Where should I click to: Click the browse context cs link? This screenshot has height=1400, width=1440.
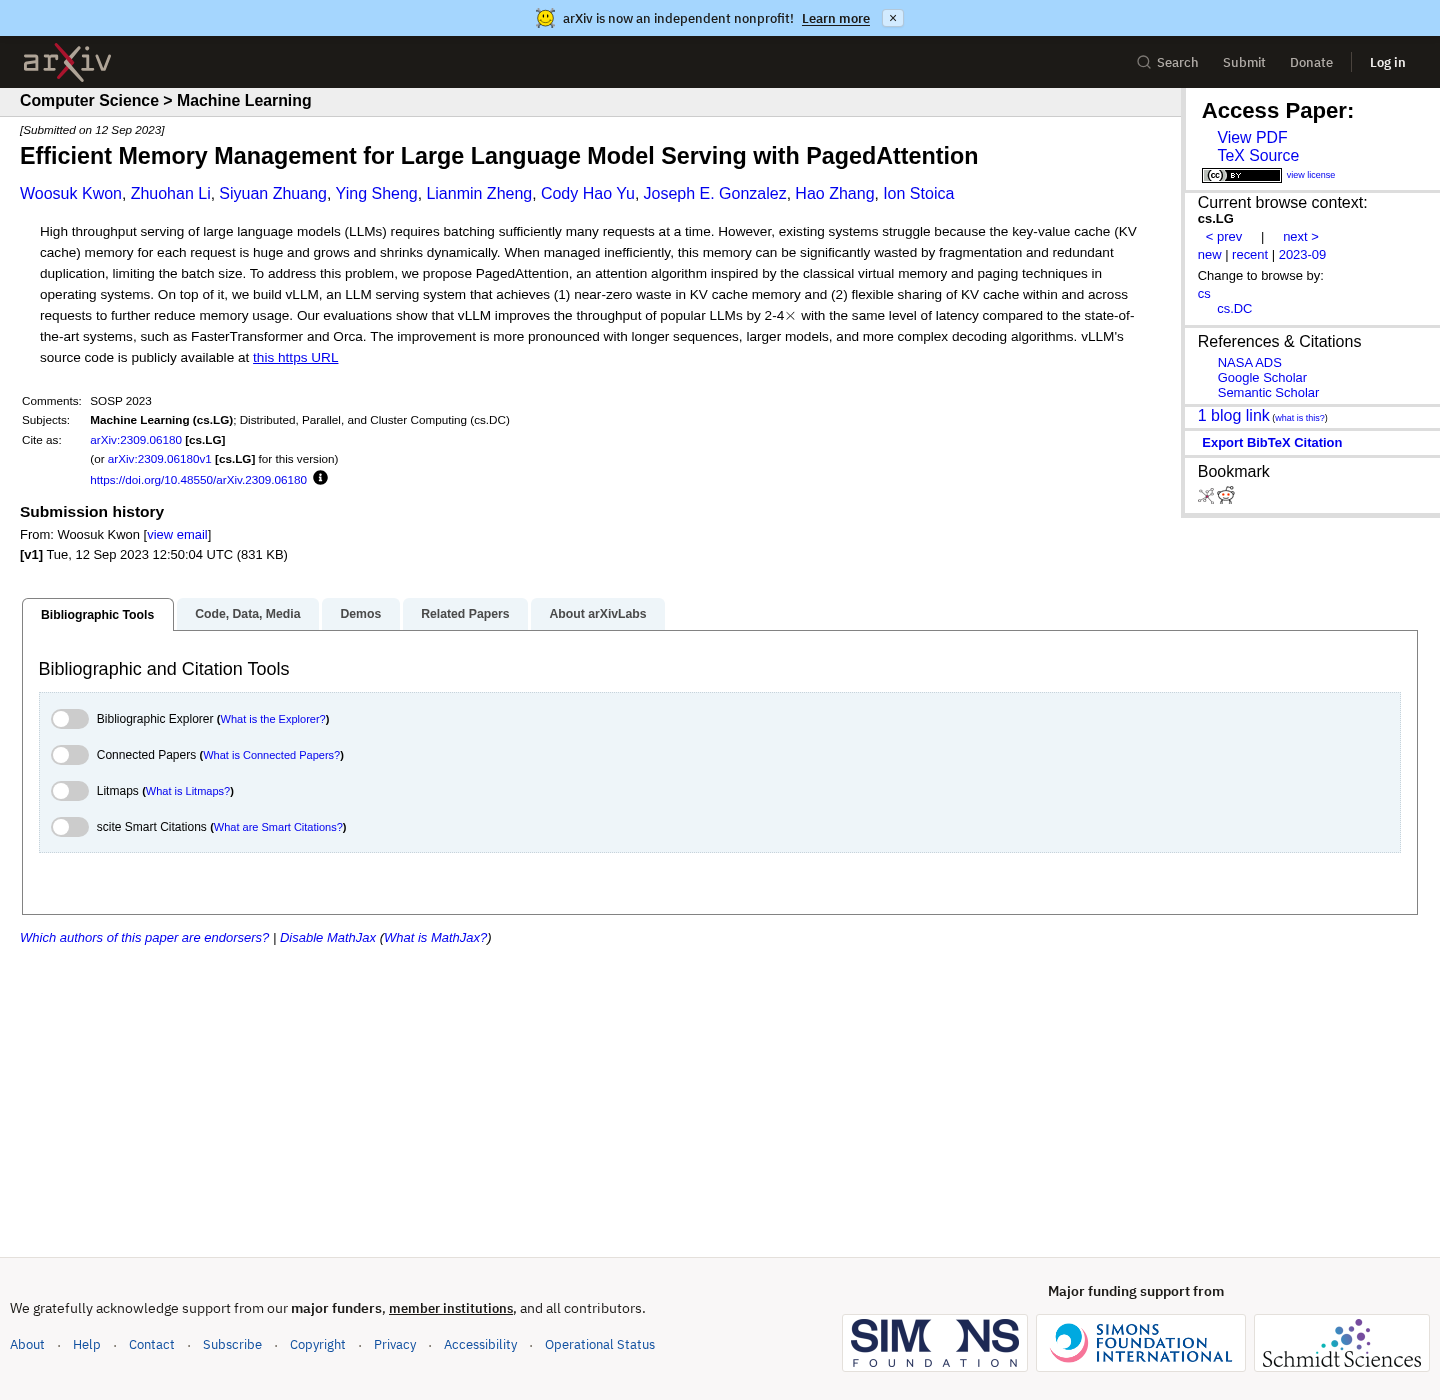click(1204, 294)
